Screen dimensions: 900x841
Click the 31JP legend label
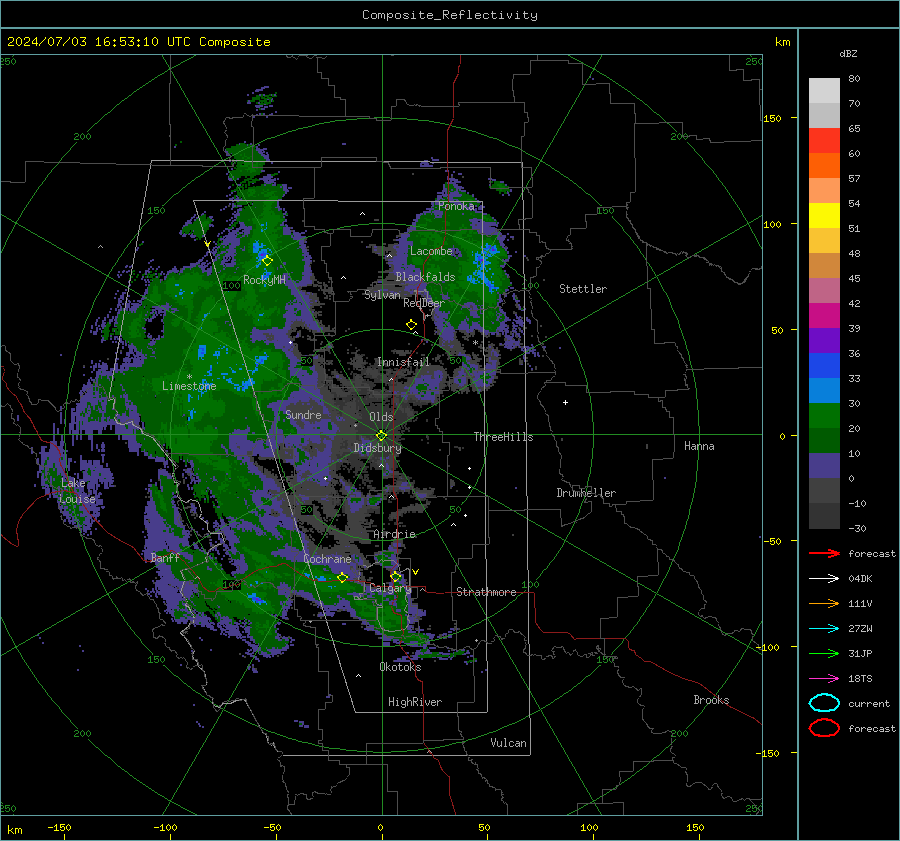coord(860,653)
